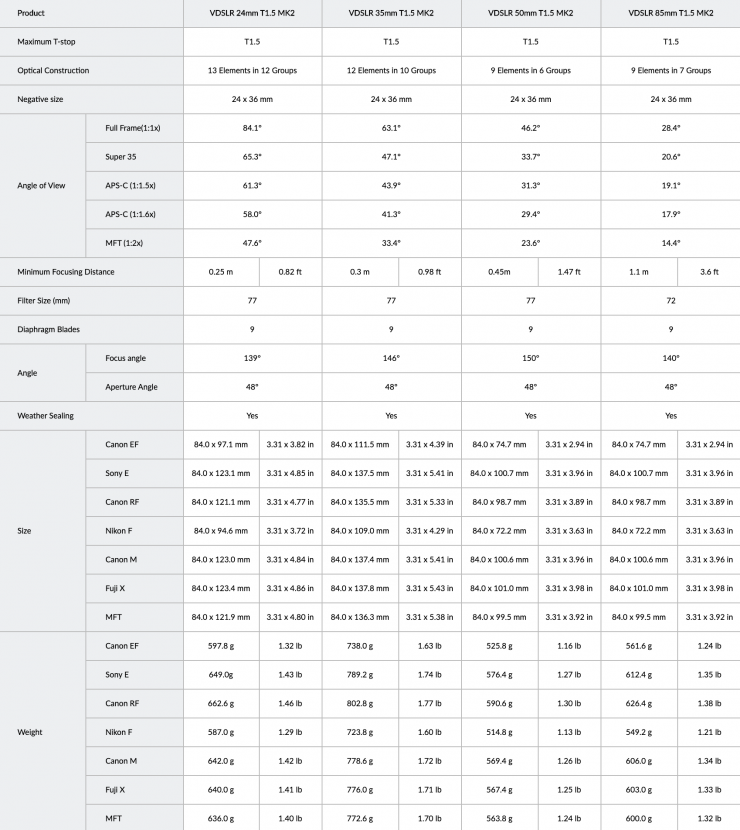This screenshot has height=830, width=740.
Task: Click the 597.8 g weight cell
Action: point(221,646)
